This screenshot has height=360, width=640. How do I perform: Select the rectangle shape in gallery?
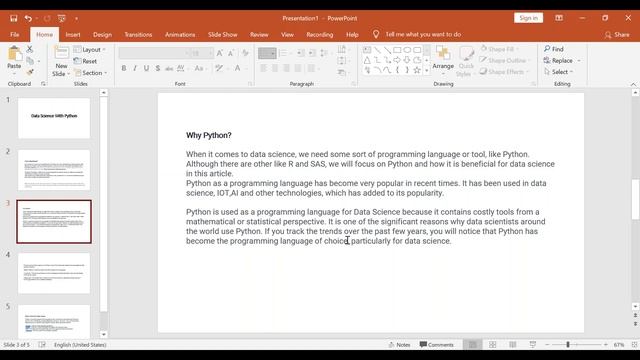coord(397,50)
